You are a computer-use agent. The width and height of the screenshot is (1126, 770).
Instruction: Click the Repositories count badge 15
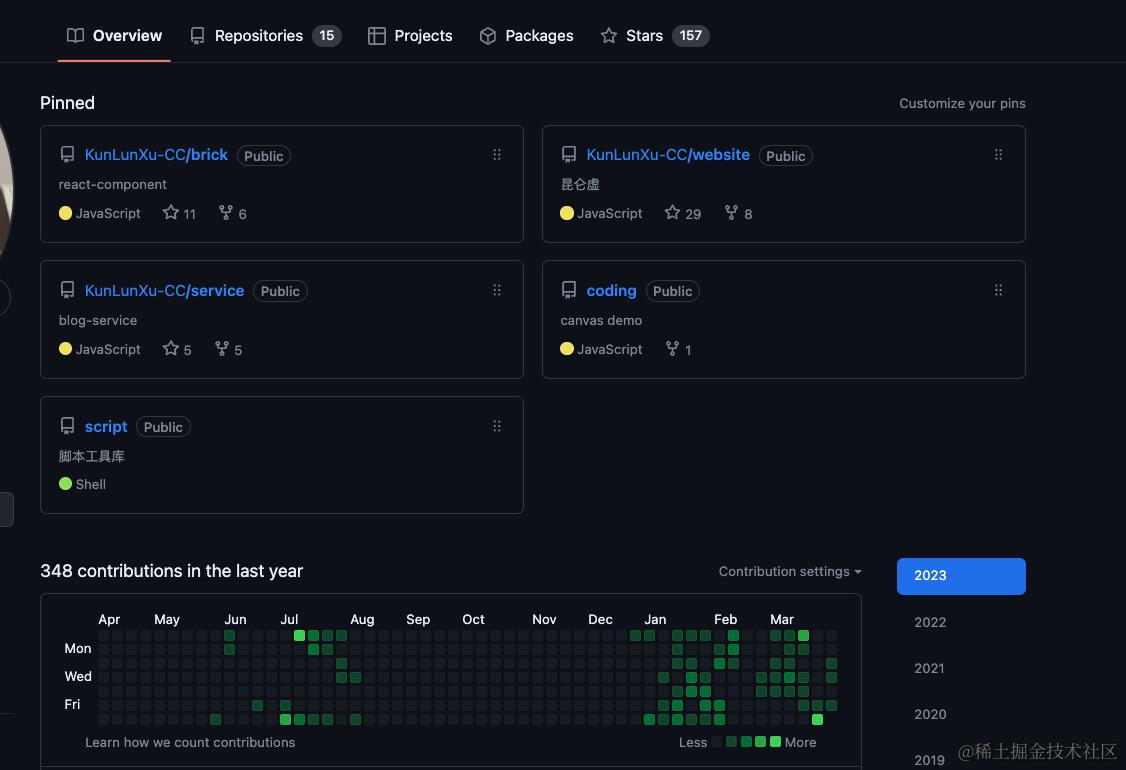click(x=327, y=36)
